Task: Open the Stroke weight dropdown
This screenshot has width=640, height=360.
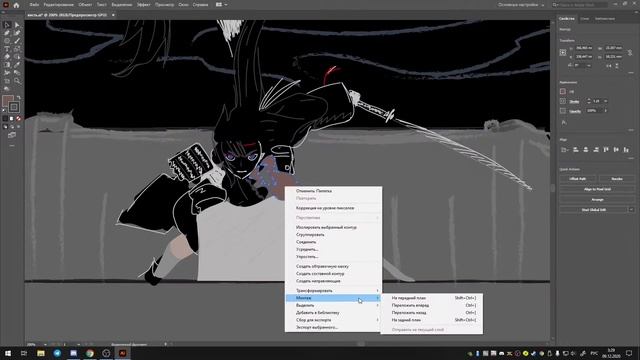Action: (606, 101)
